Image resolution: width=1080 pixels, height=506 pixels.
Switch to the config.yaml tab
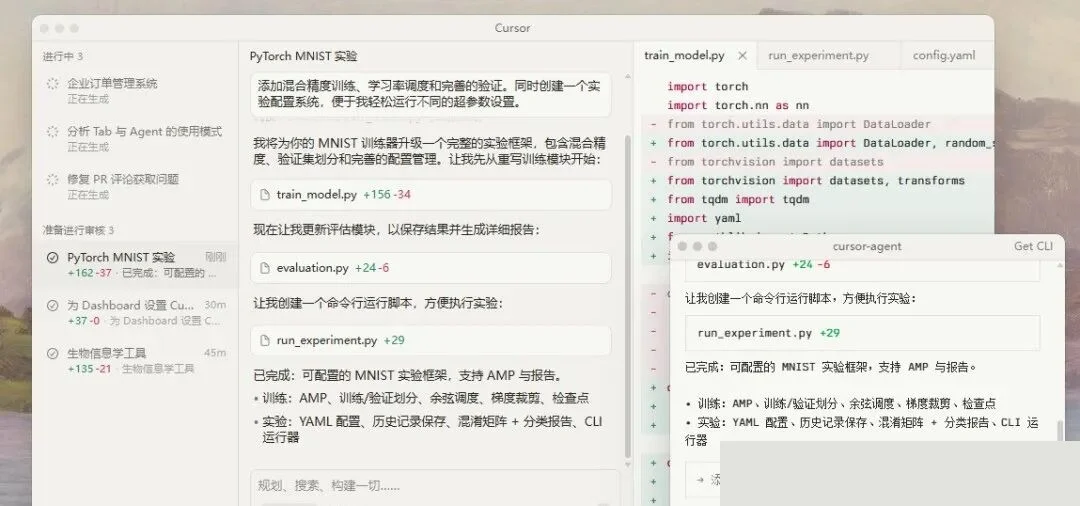pyautogui.click(x=944, y=56)
